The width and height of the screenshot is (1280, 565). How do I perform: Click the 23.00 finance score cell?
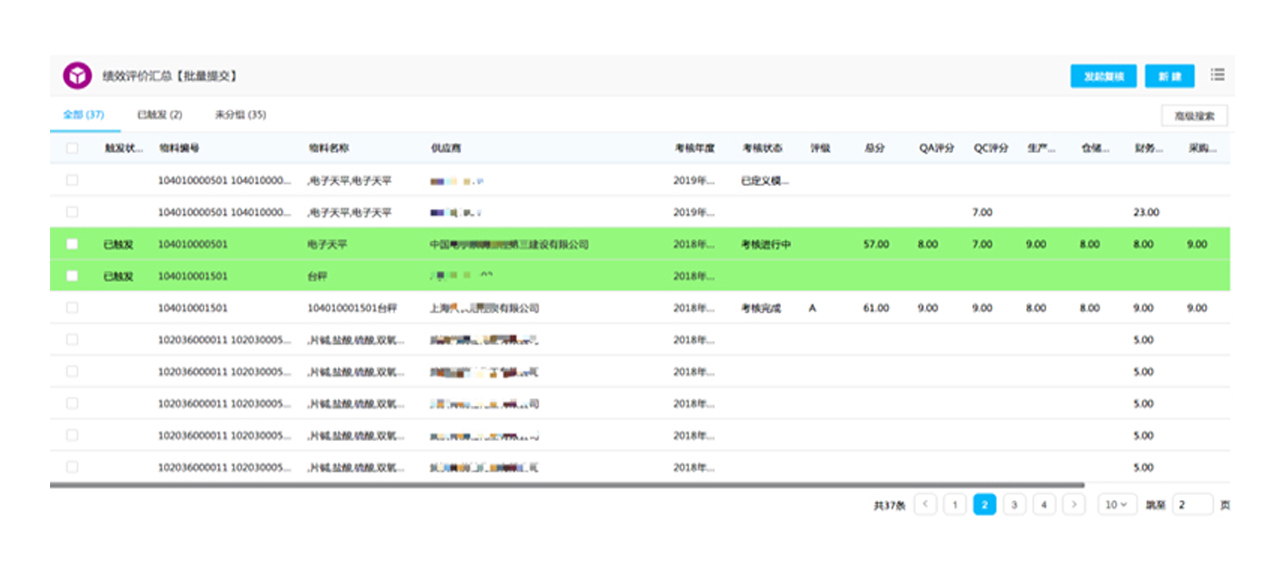coord(1146,212)
